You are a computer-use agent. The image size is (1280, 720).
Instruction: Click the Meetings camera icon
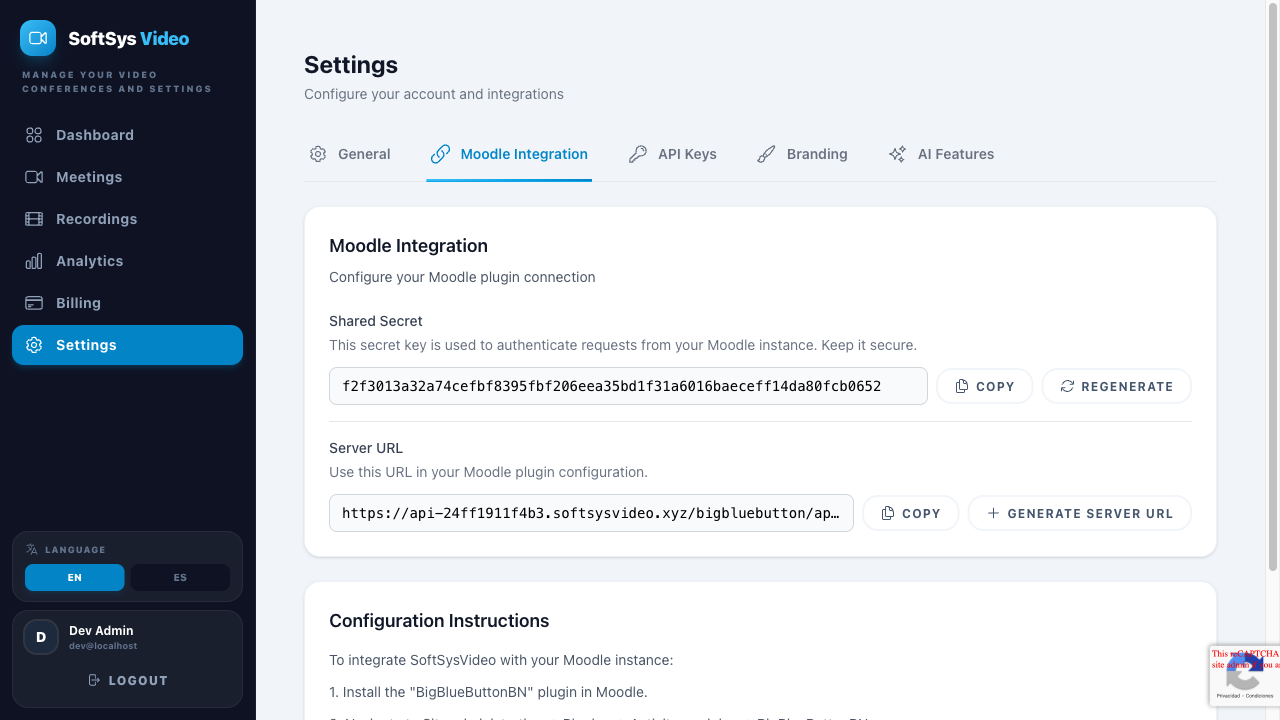click(x=34, y=177)
